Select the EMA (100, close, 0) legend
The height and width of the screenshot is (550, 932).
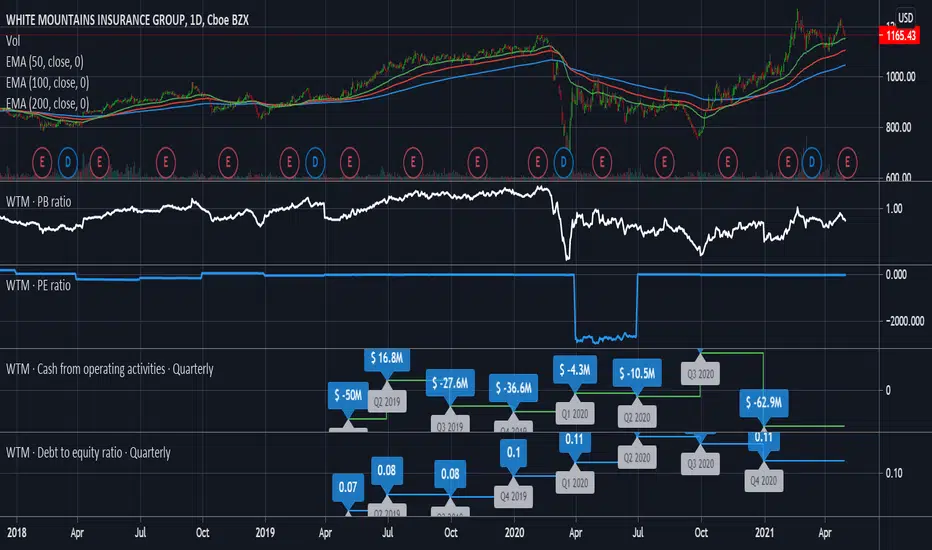[48, 83]
